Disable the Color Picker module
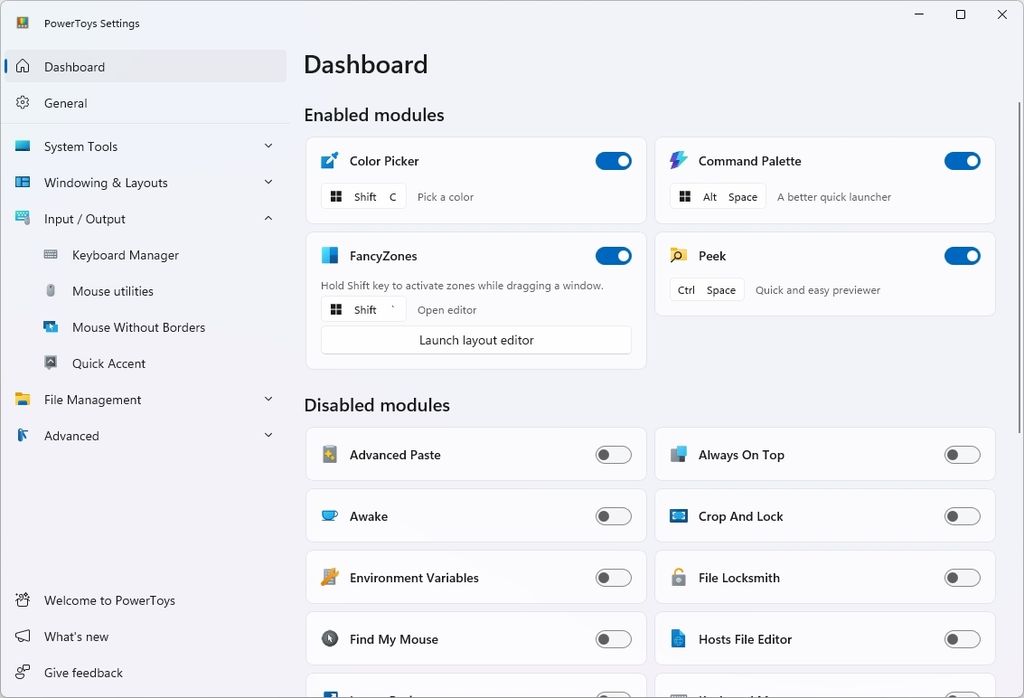 point(613,160)
